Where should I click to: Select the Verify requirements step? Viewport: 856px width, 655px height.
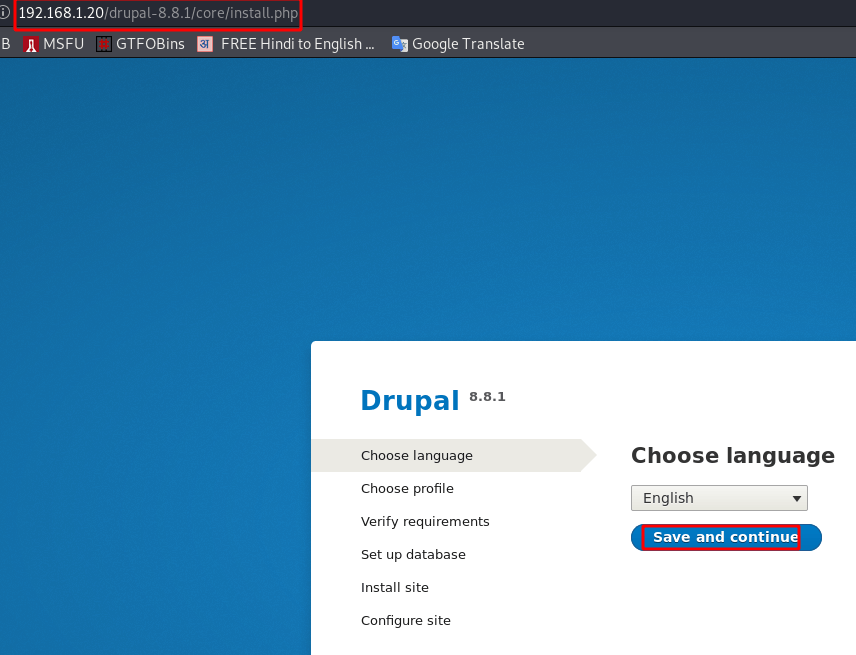[425, 521]
